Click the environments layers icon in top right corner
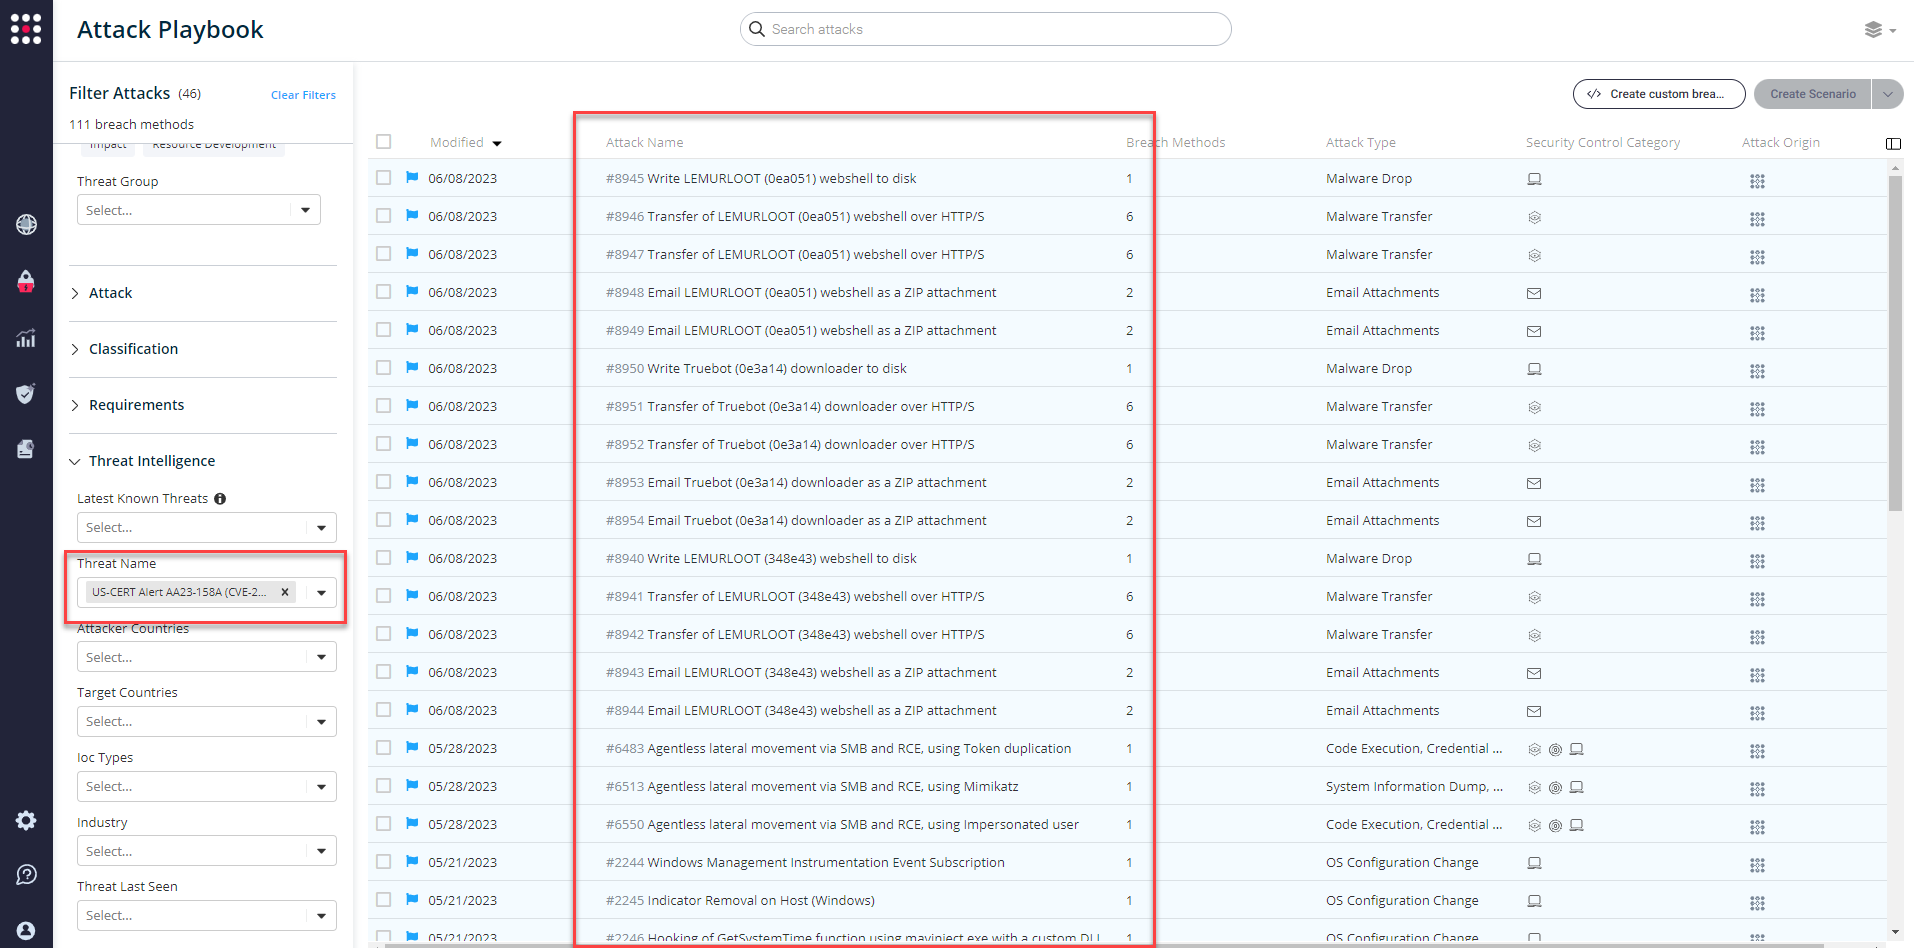 coord(1874,29)
